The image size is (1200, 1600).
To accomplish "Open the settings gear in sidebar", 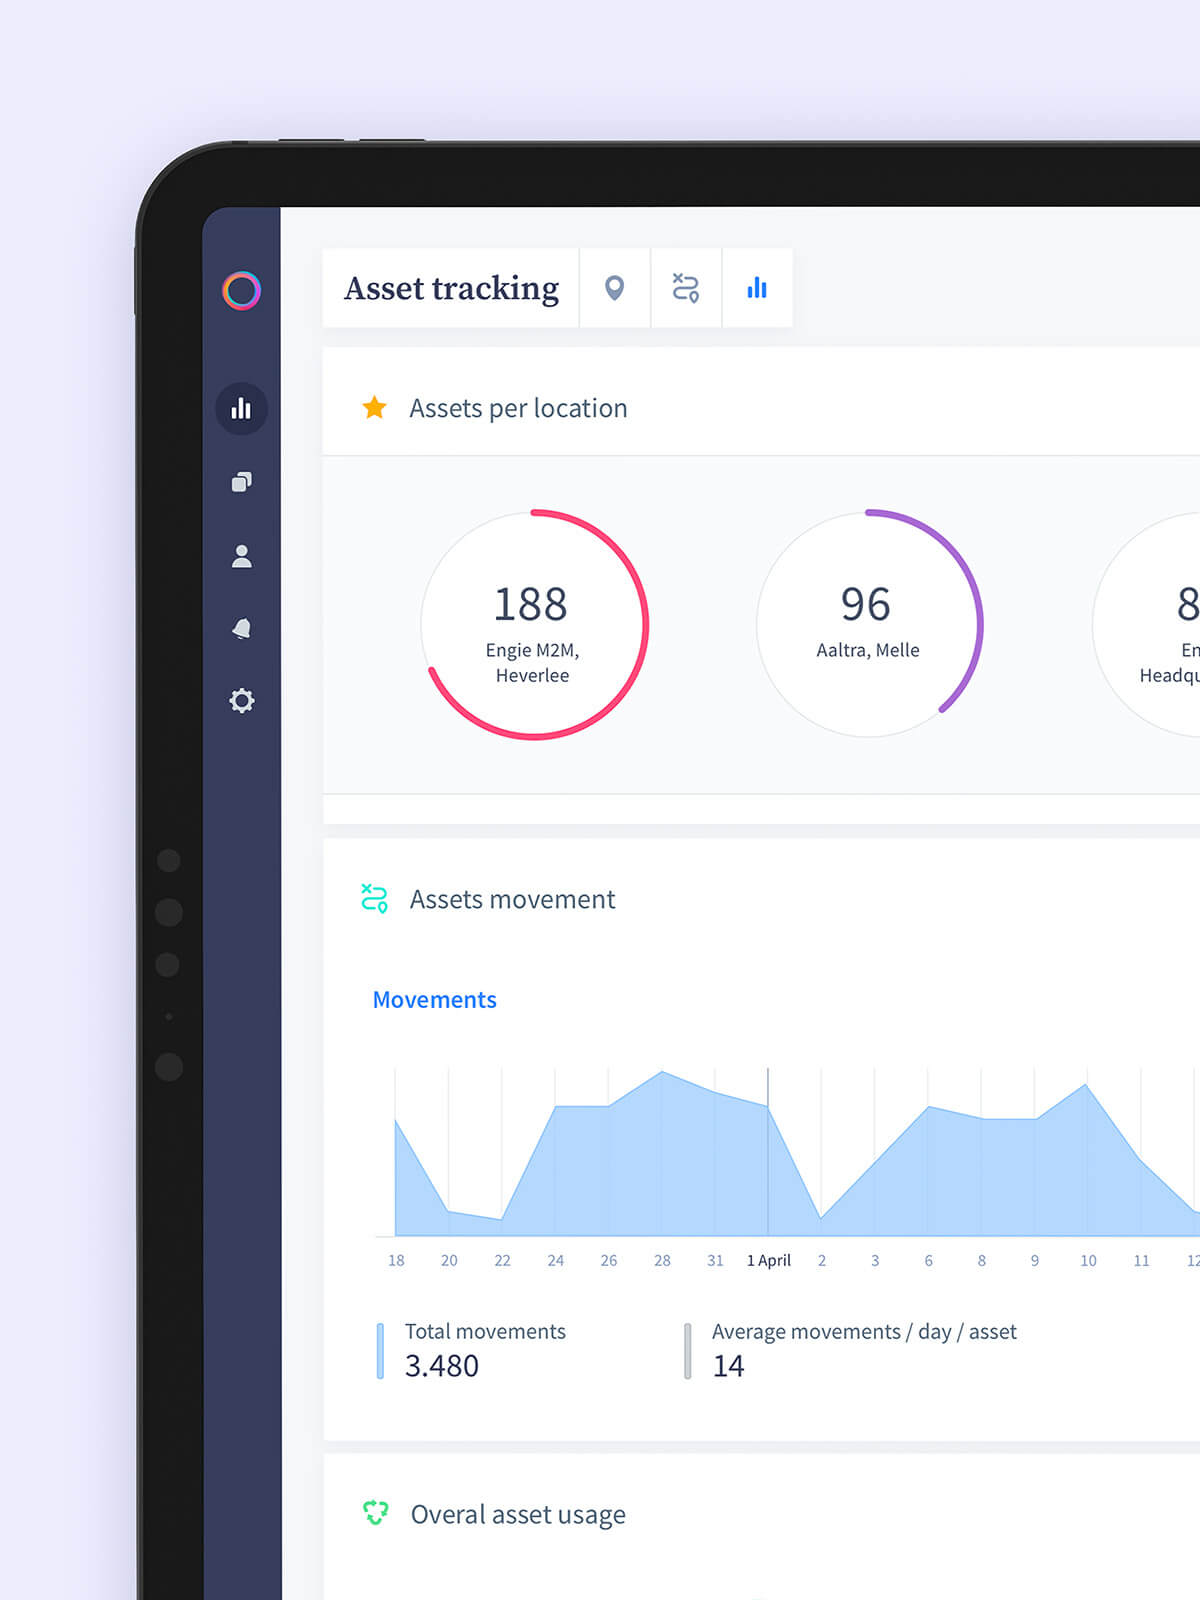I will pyautogui.click(x=241, y=700).
